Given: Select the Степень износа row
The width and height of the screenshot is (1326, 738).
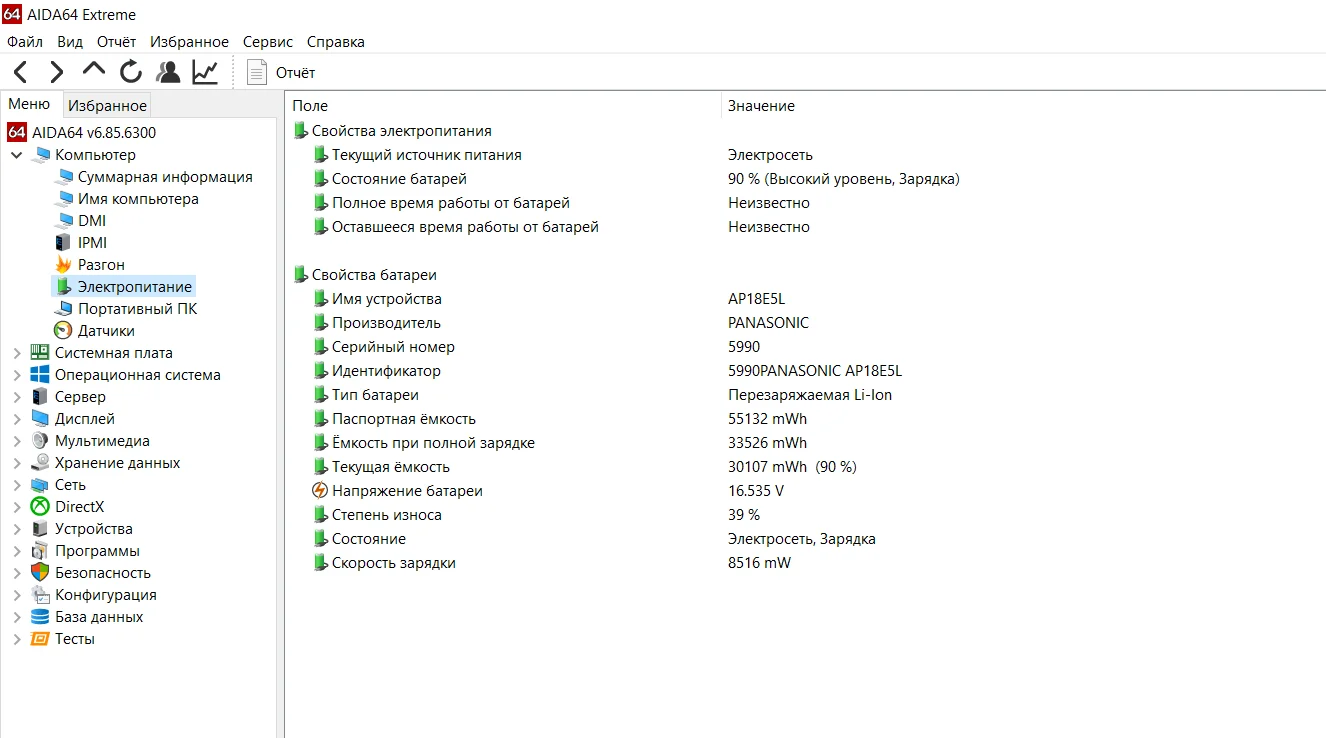Looking at the screenshot, I should (387, 515).
